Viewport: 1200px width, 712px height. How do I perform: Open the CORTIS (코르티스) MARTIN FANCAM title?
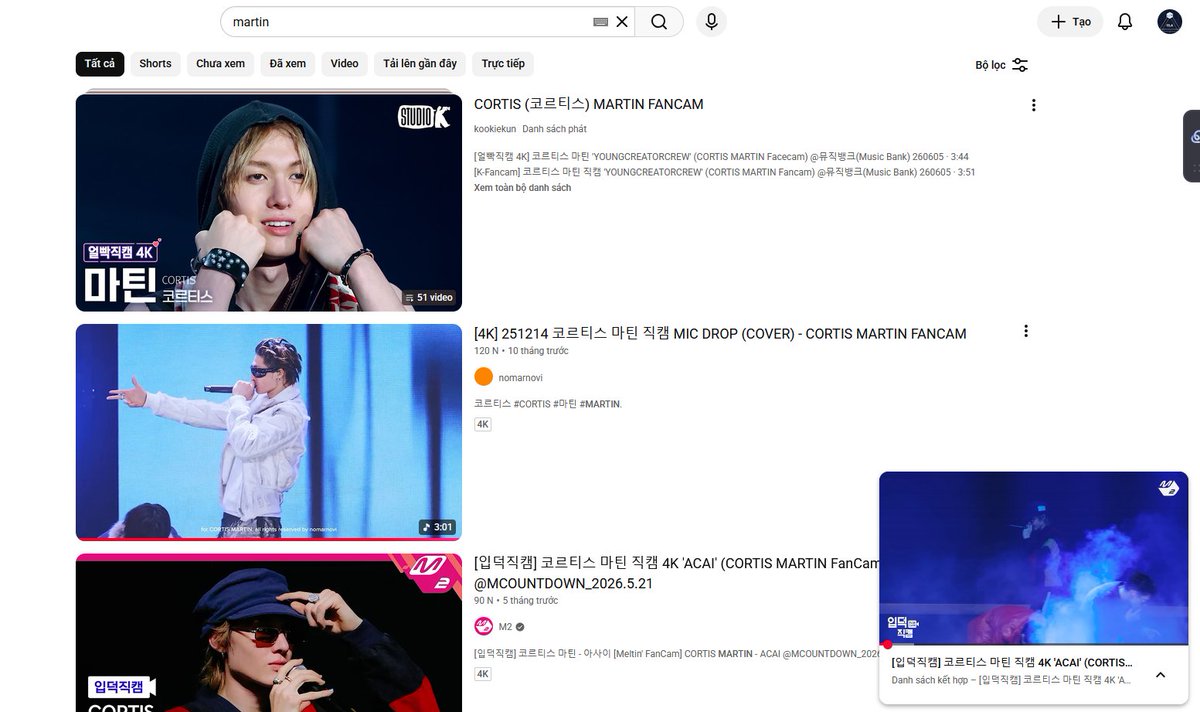(589, 104)
